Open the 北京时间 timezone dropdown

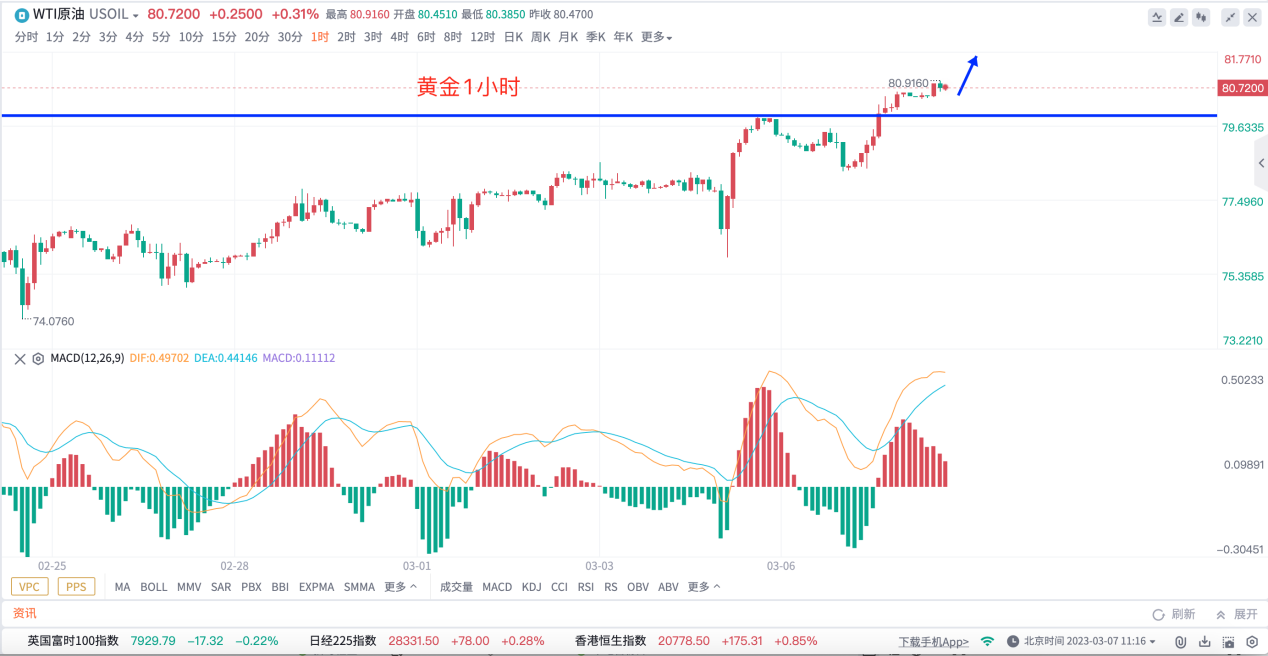(x=1082, y=641)
